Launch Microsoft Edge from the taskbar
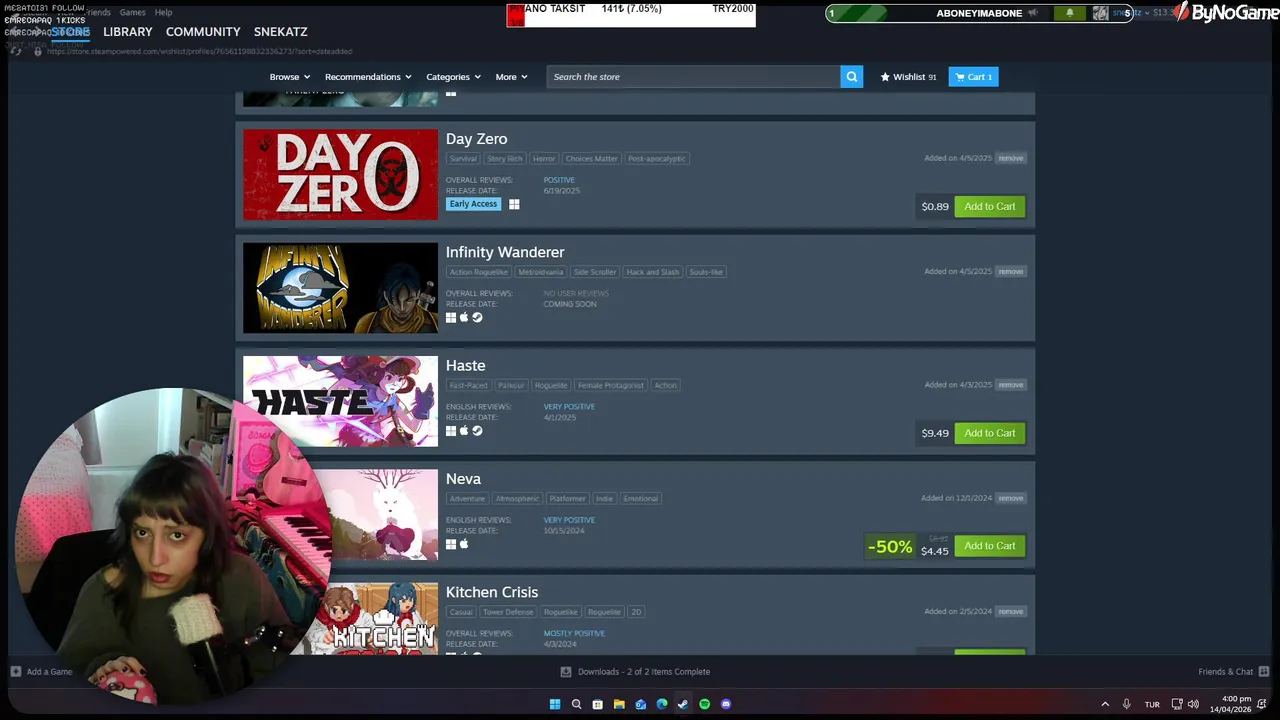Viewport: 1280px width, 720px height. tap(662, 704)
